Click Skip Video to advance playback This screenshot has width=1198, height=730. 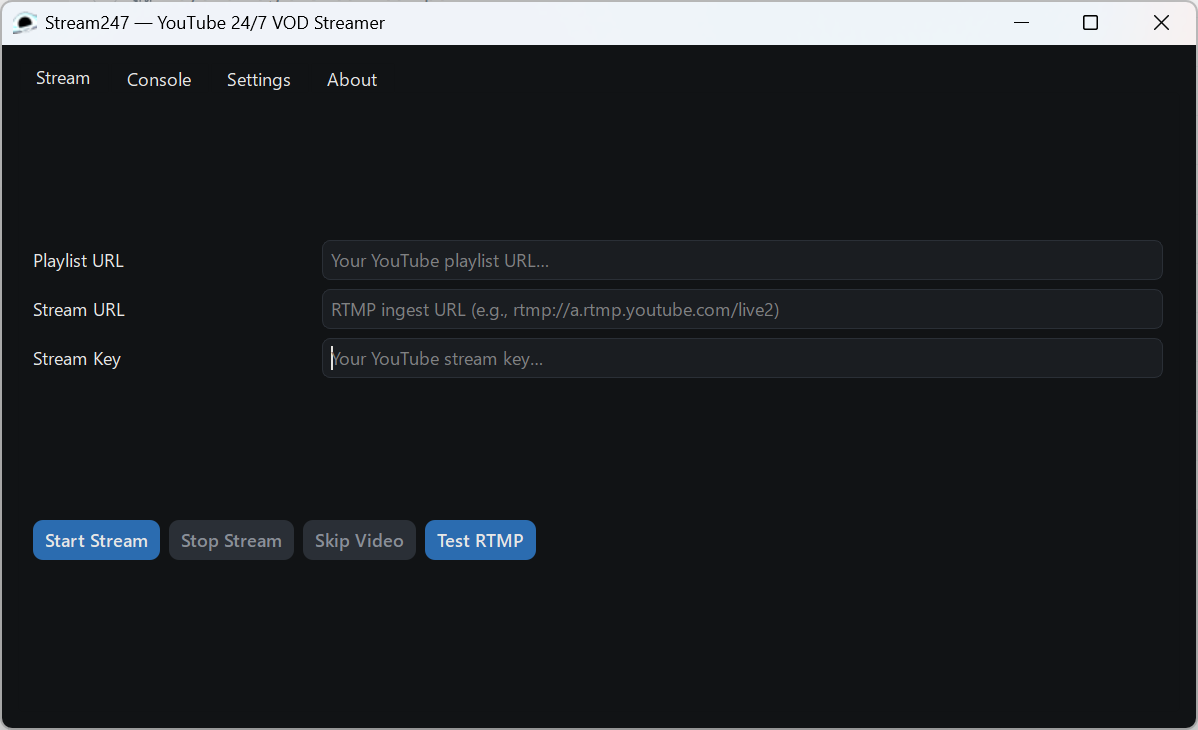359,539
